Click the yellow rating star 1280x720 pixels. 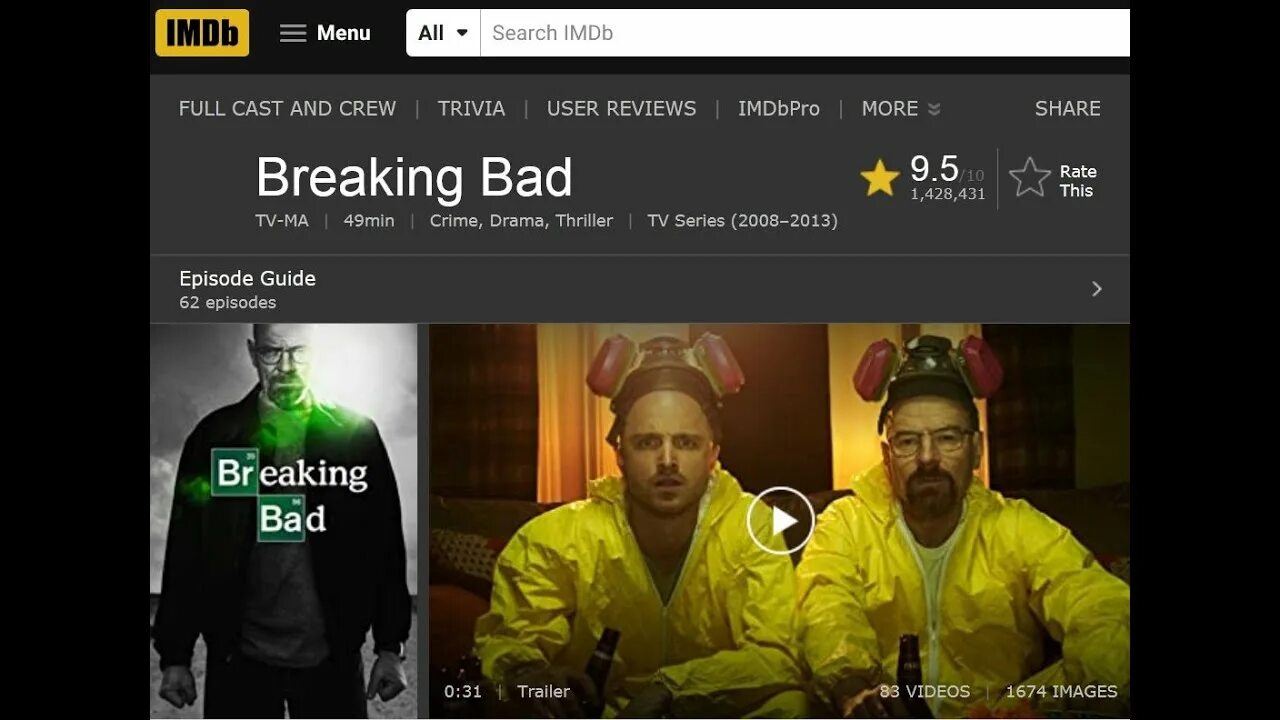(880, 179)
